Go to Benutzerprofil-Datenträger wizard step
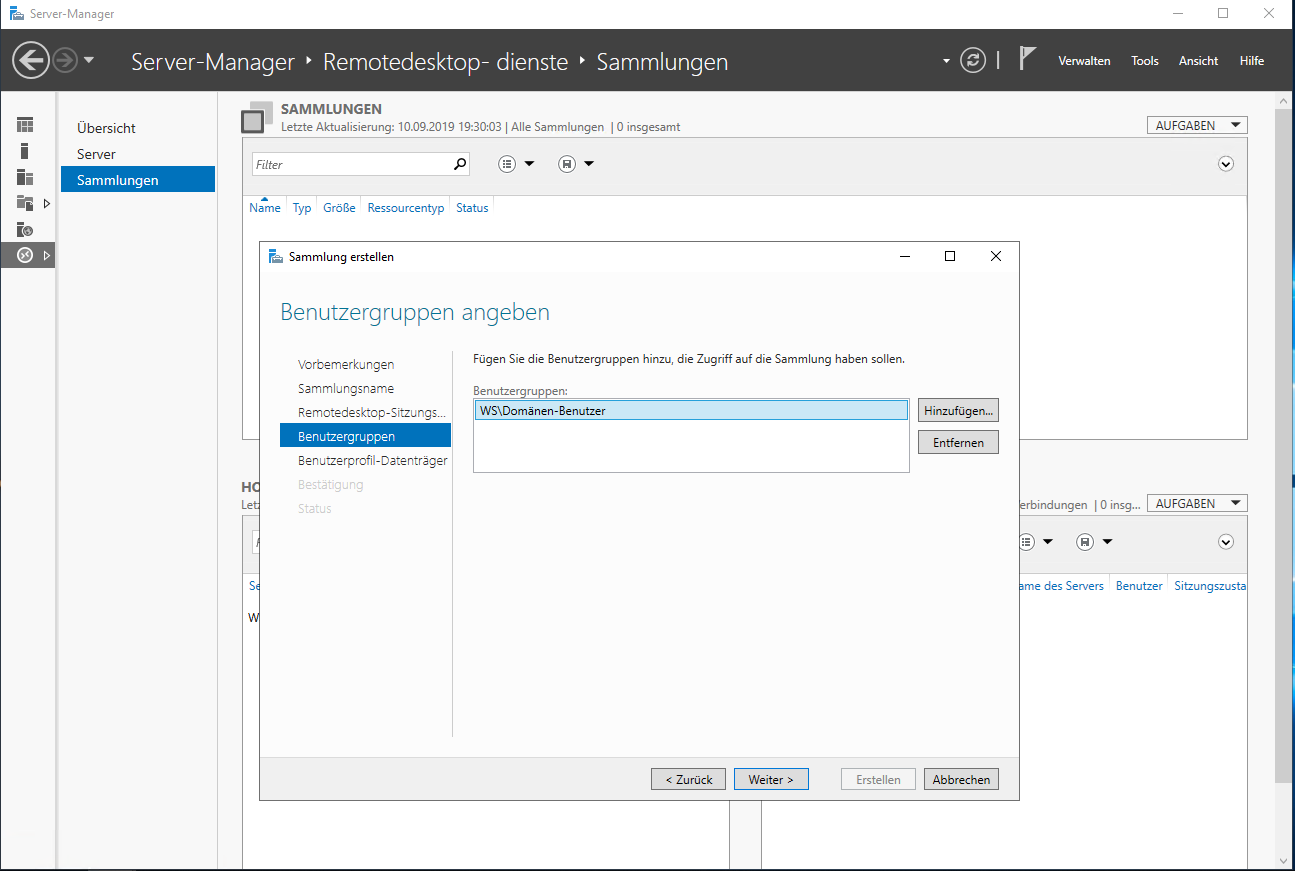The width and height of the screenshot is (1295, 871). pos(373,461)
